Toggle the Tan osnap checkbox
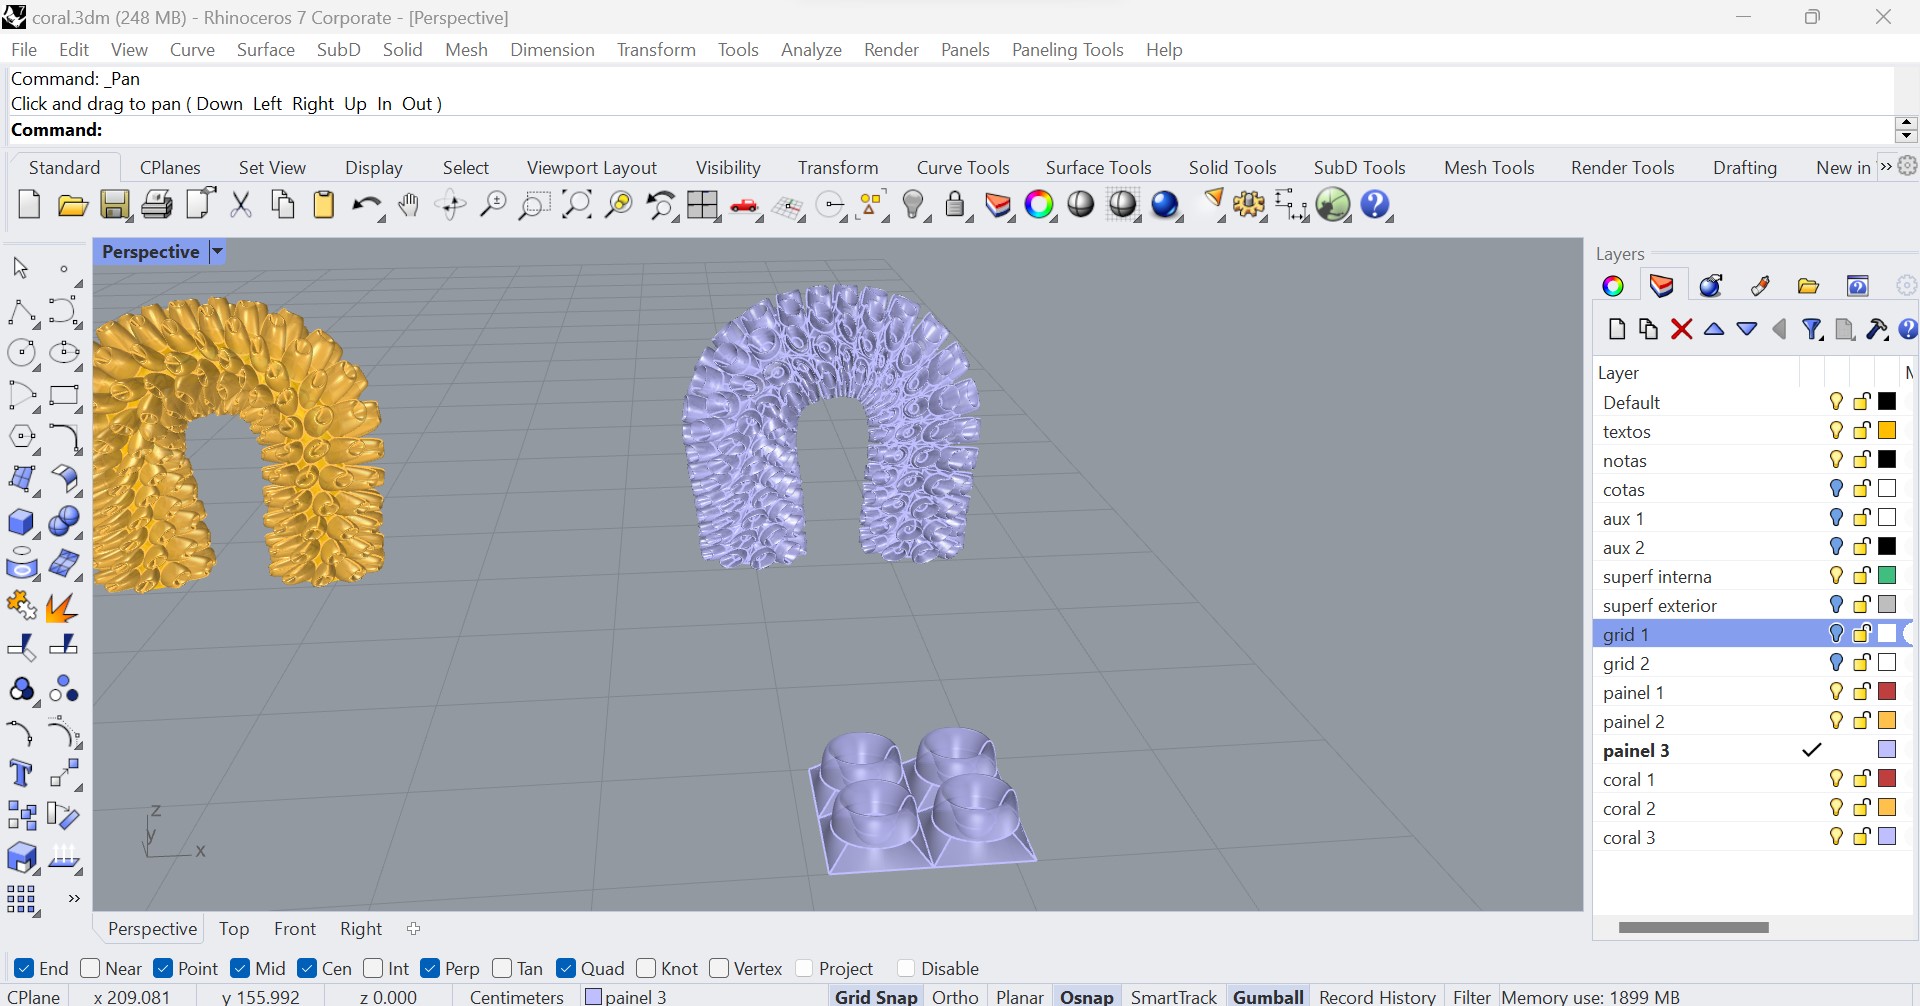This screenshot has height=1006, width=1920. [x=502, y=968]
